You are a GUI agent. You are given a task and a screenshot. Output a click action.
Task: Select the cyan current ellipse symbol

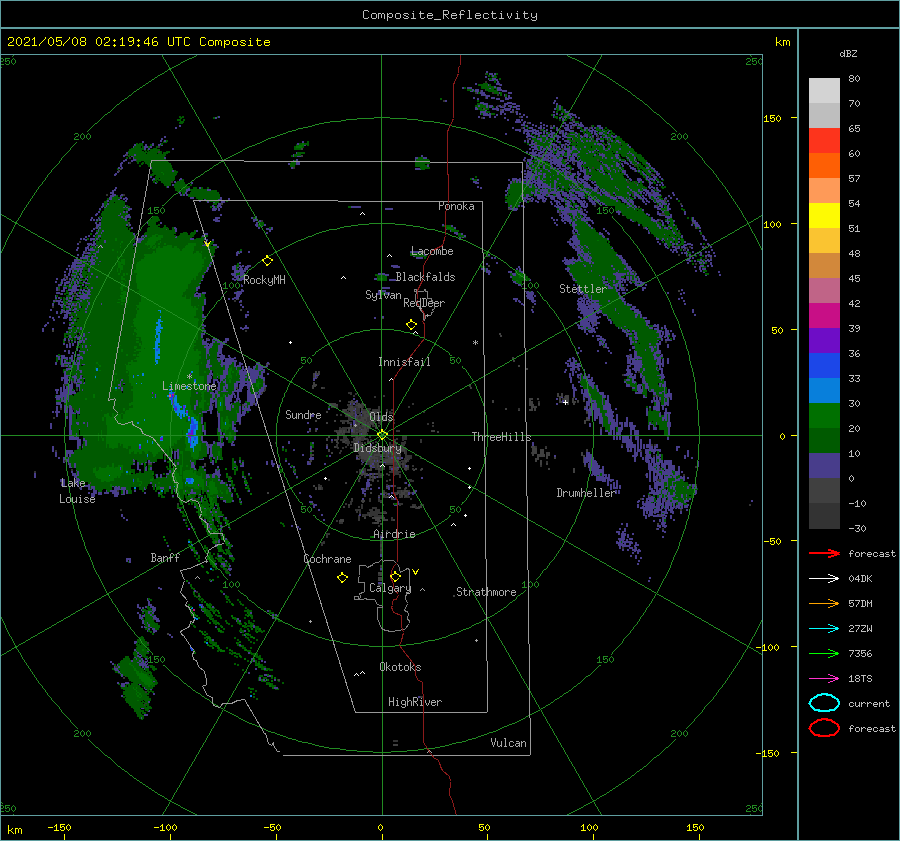824,703
